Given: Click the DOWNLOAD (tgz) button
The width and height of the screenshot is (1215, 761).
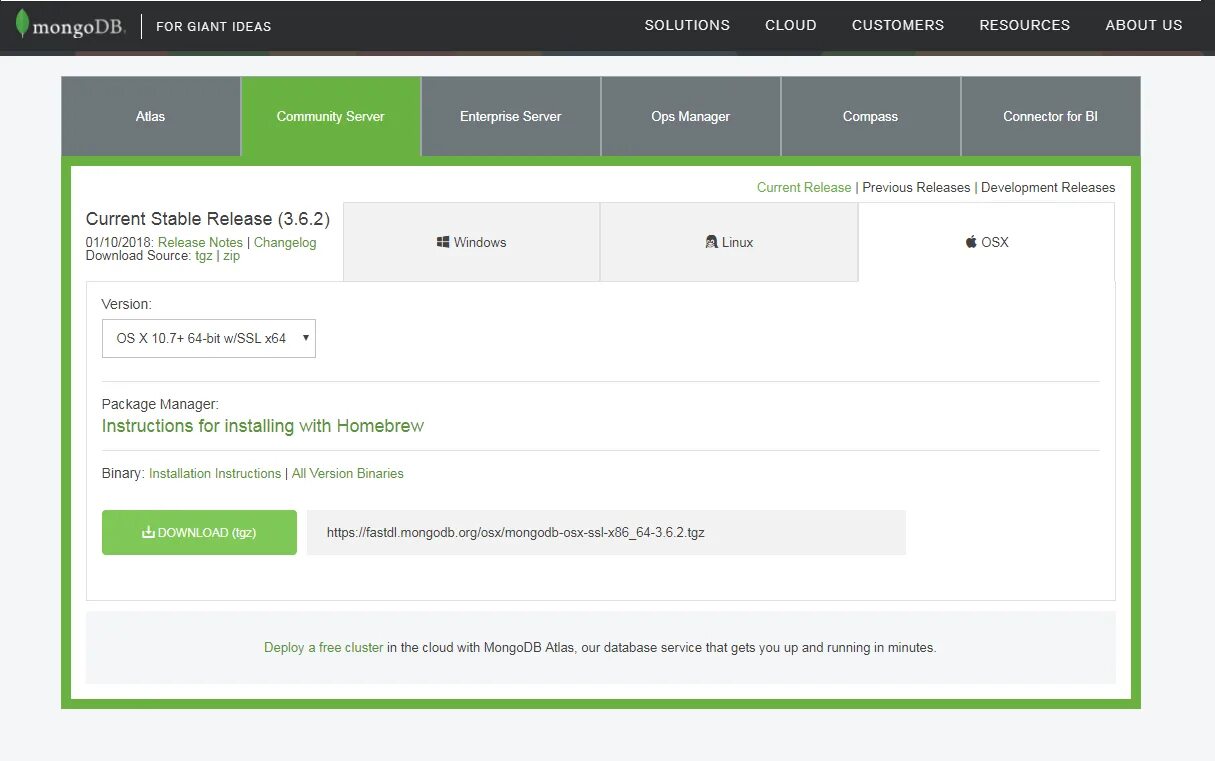Looking at the screenshot, I should 199,532.
